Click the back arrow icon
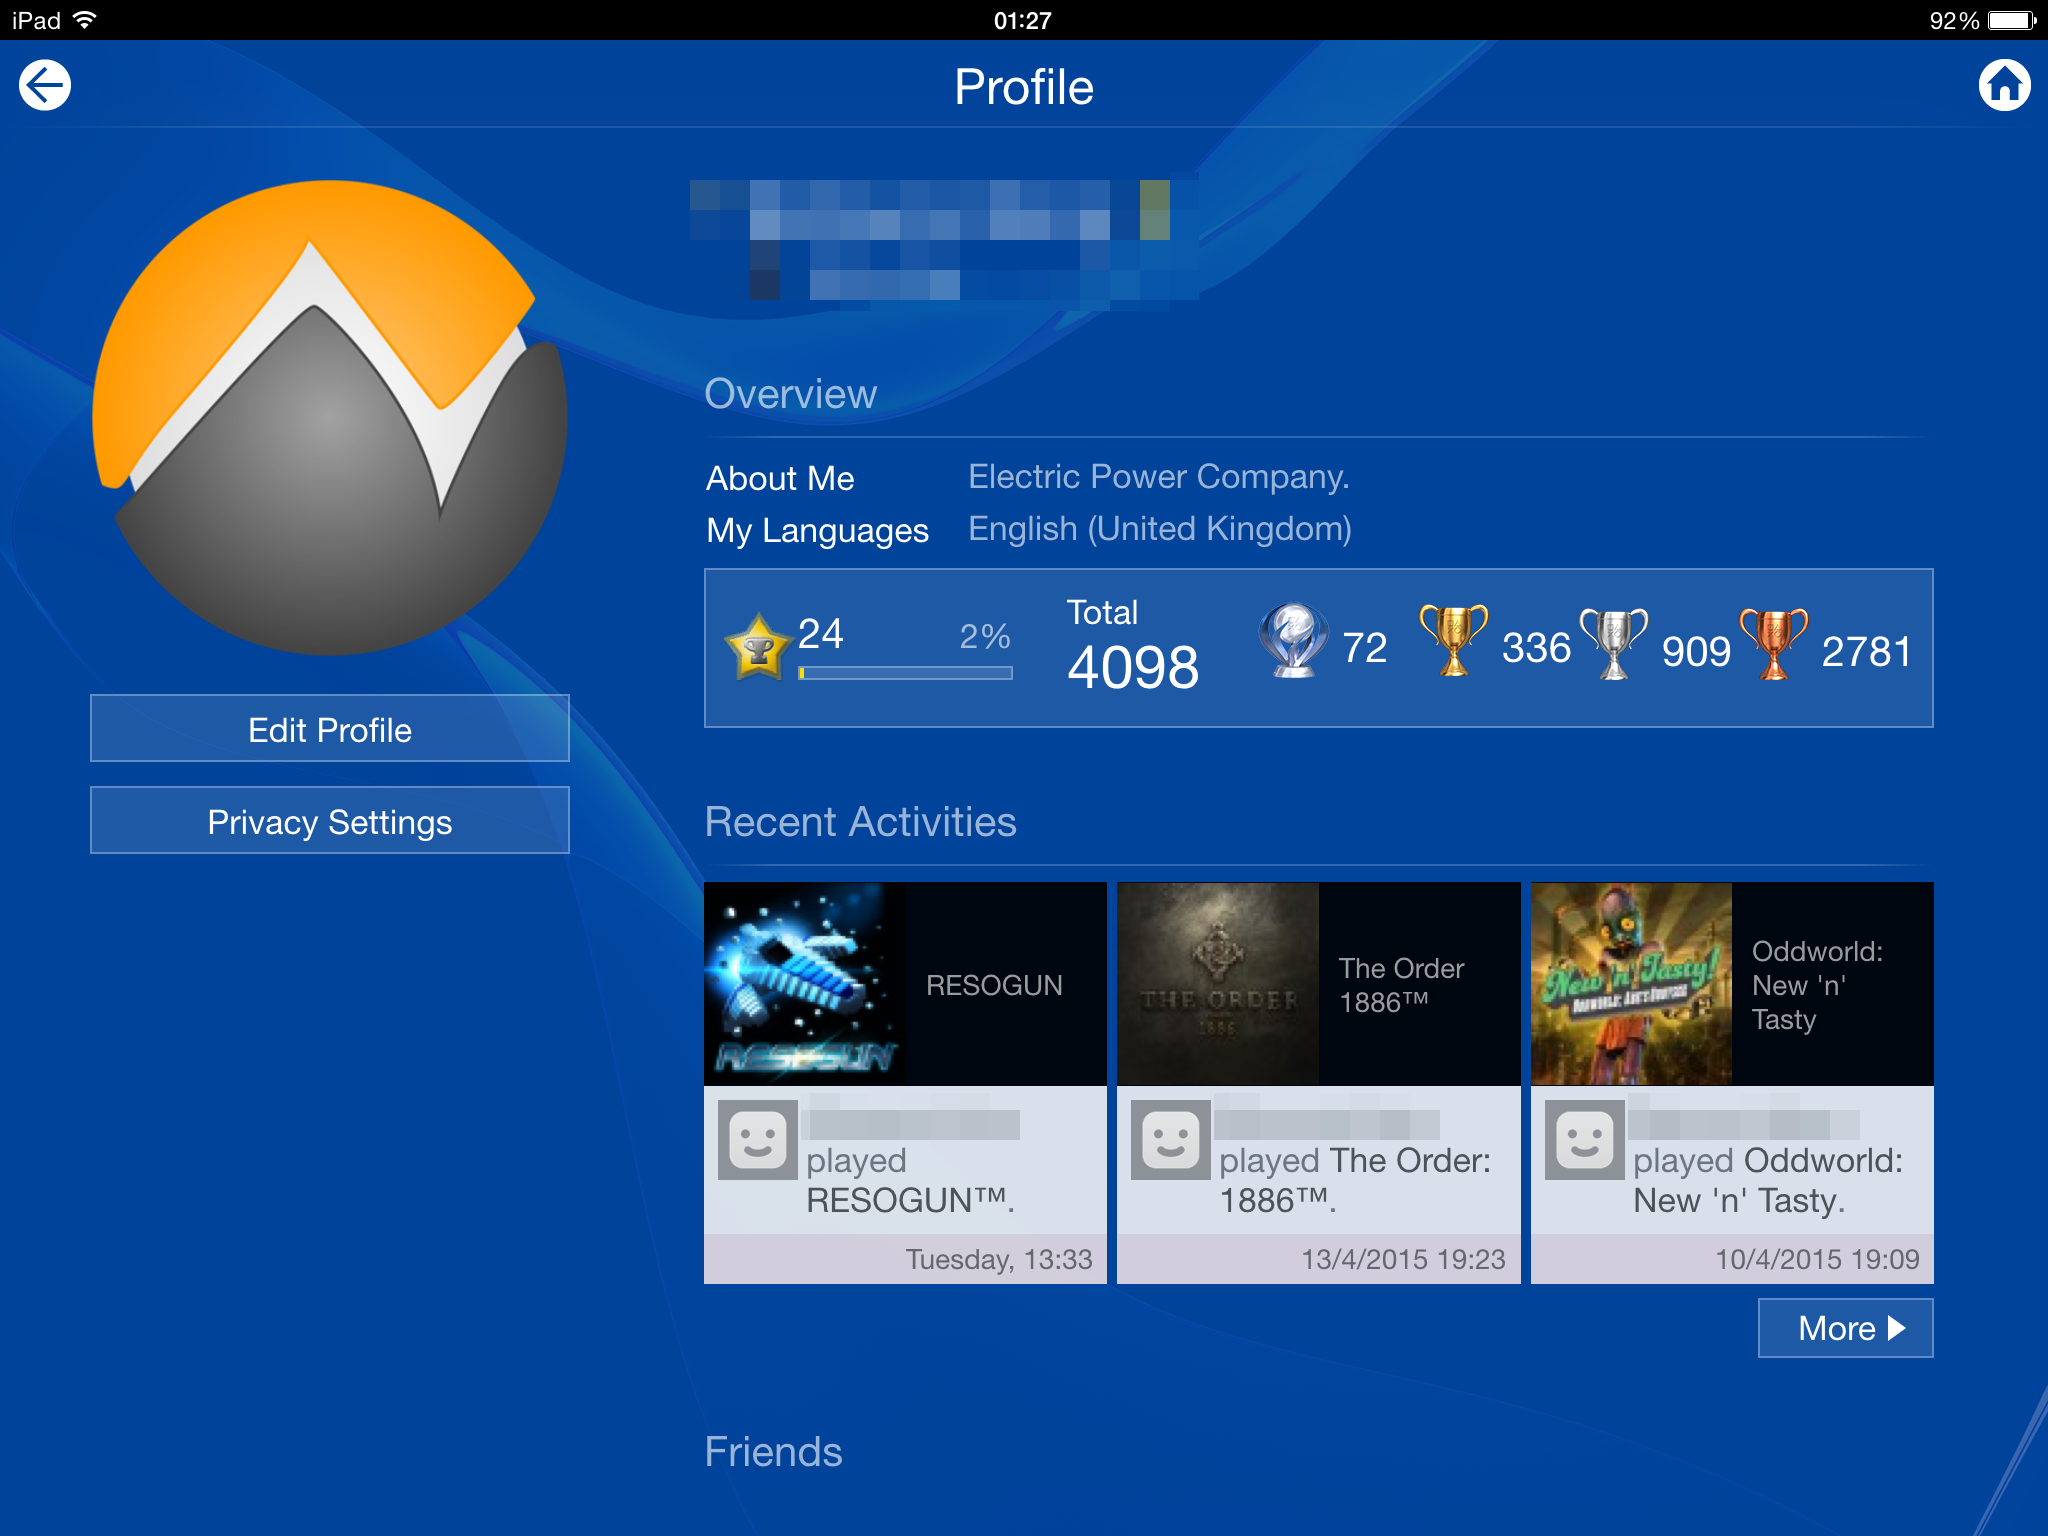This screenshot has width=2048, height=1536. tap(45, 85)
